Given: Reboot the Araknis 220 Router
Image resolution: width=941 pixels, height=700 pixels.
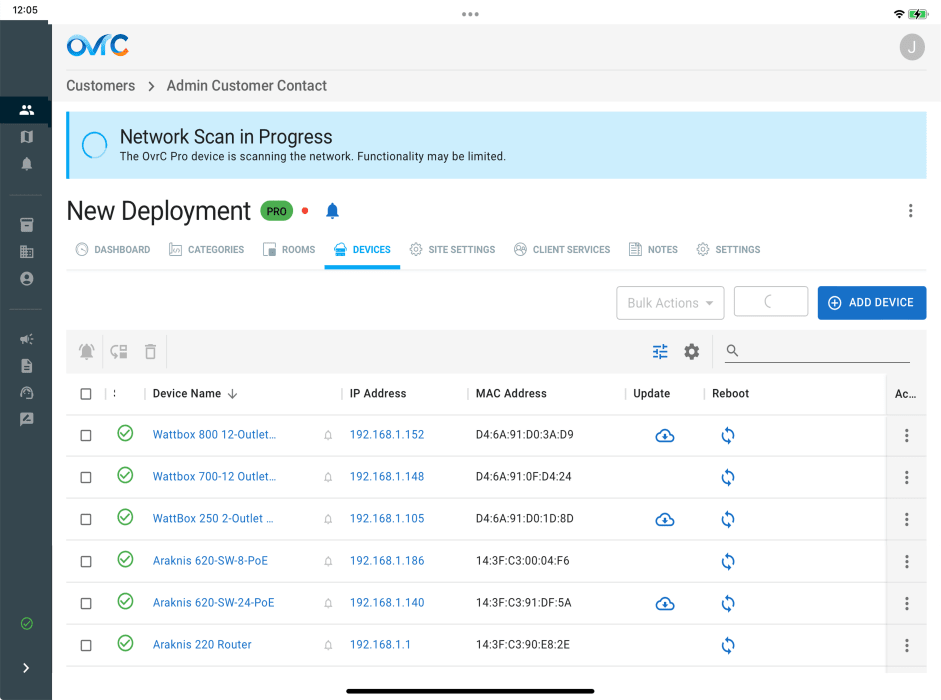Looking at the screenshot, I should click(728, 645).
